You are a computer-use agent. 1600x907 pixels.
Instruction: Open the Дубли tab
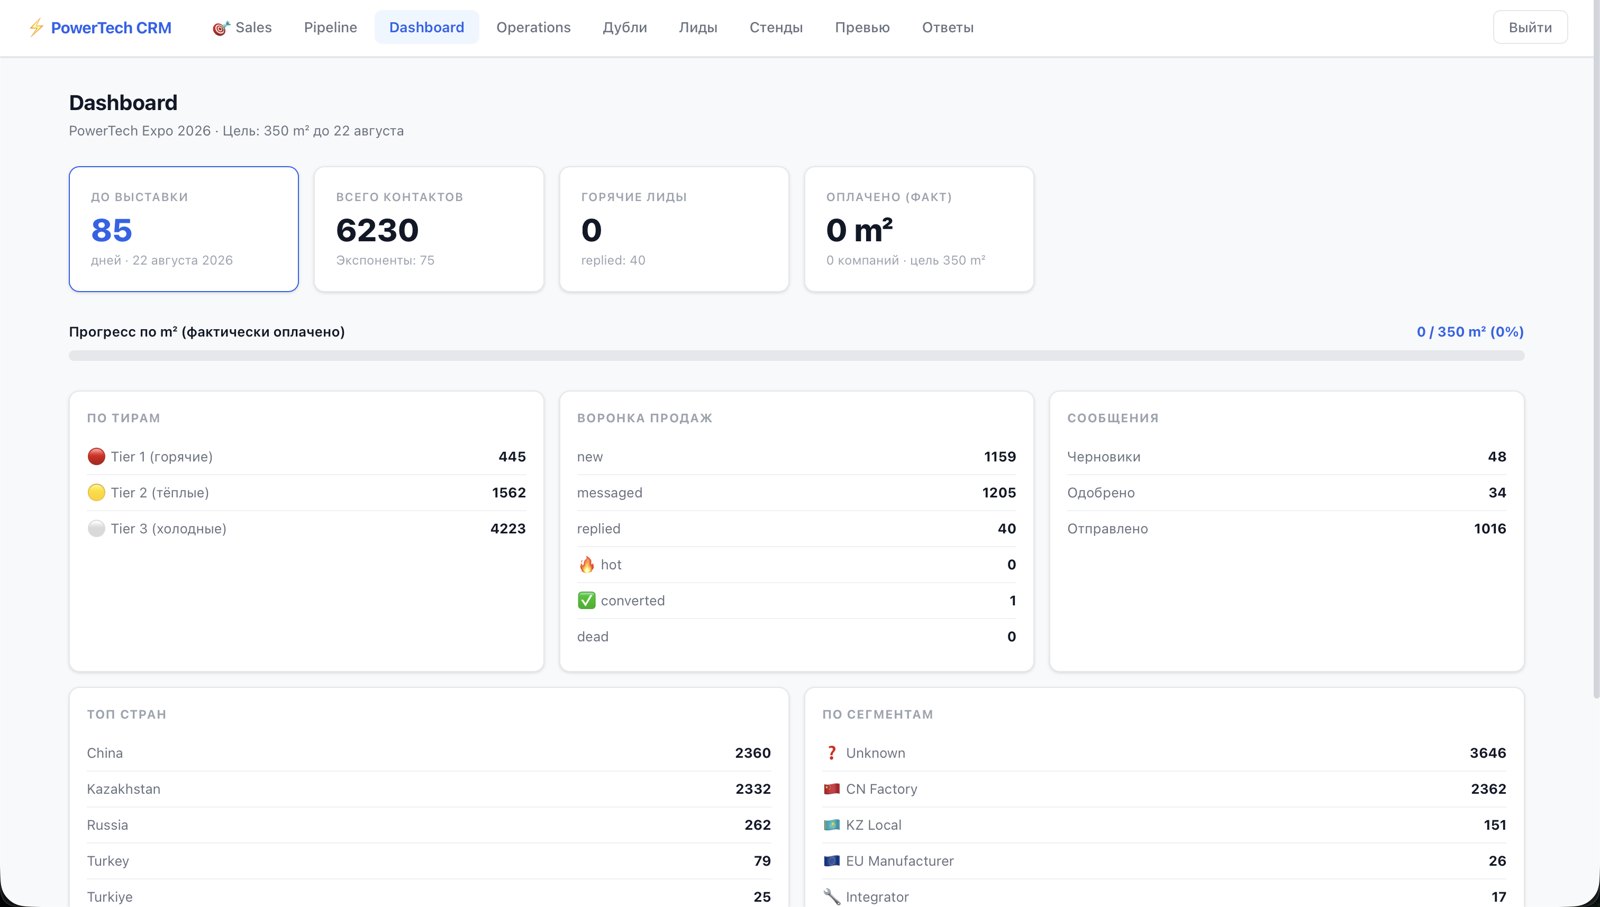tap(625, 28)
